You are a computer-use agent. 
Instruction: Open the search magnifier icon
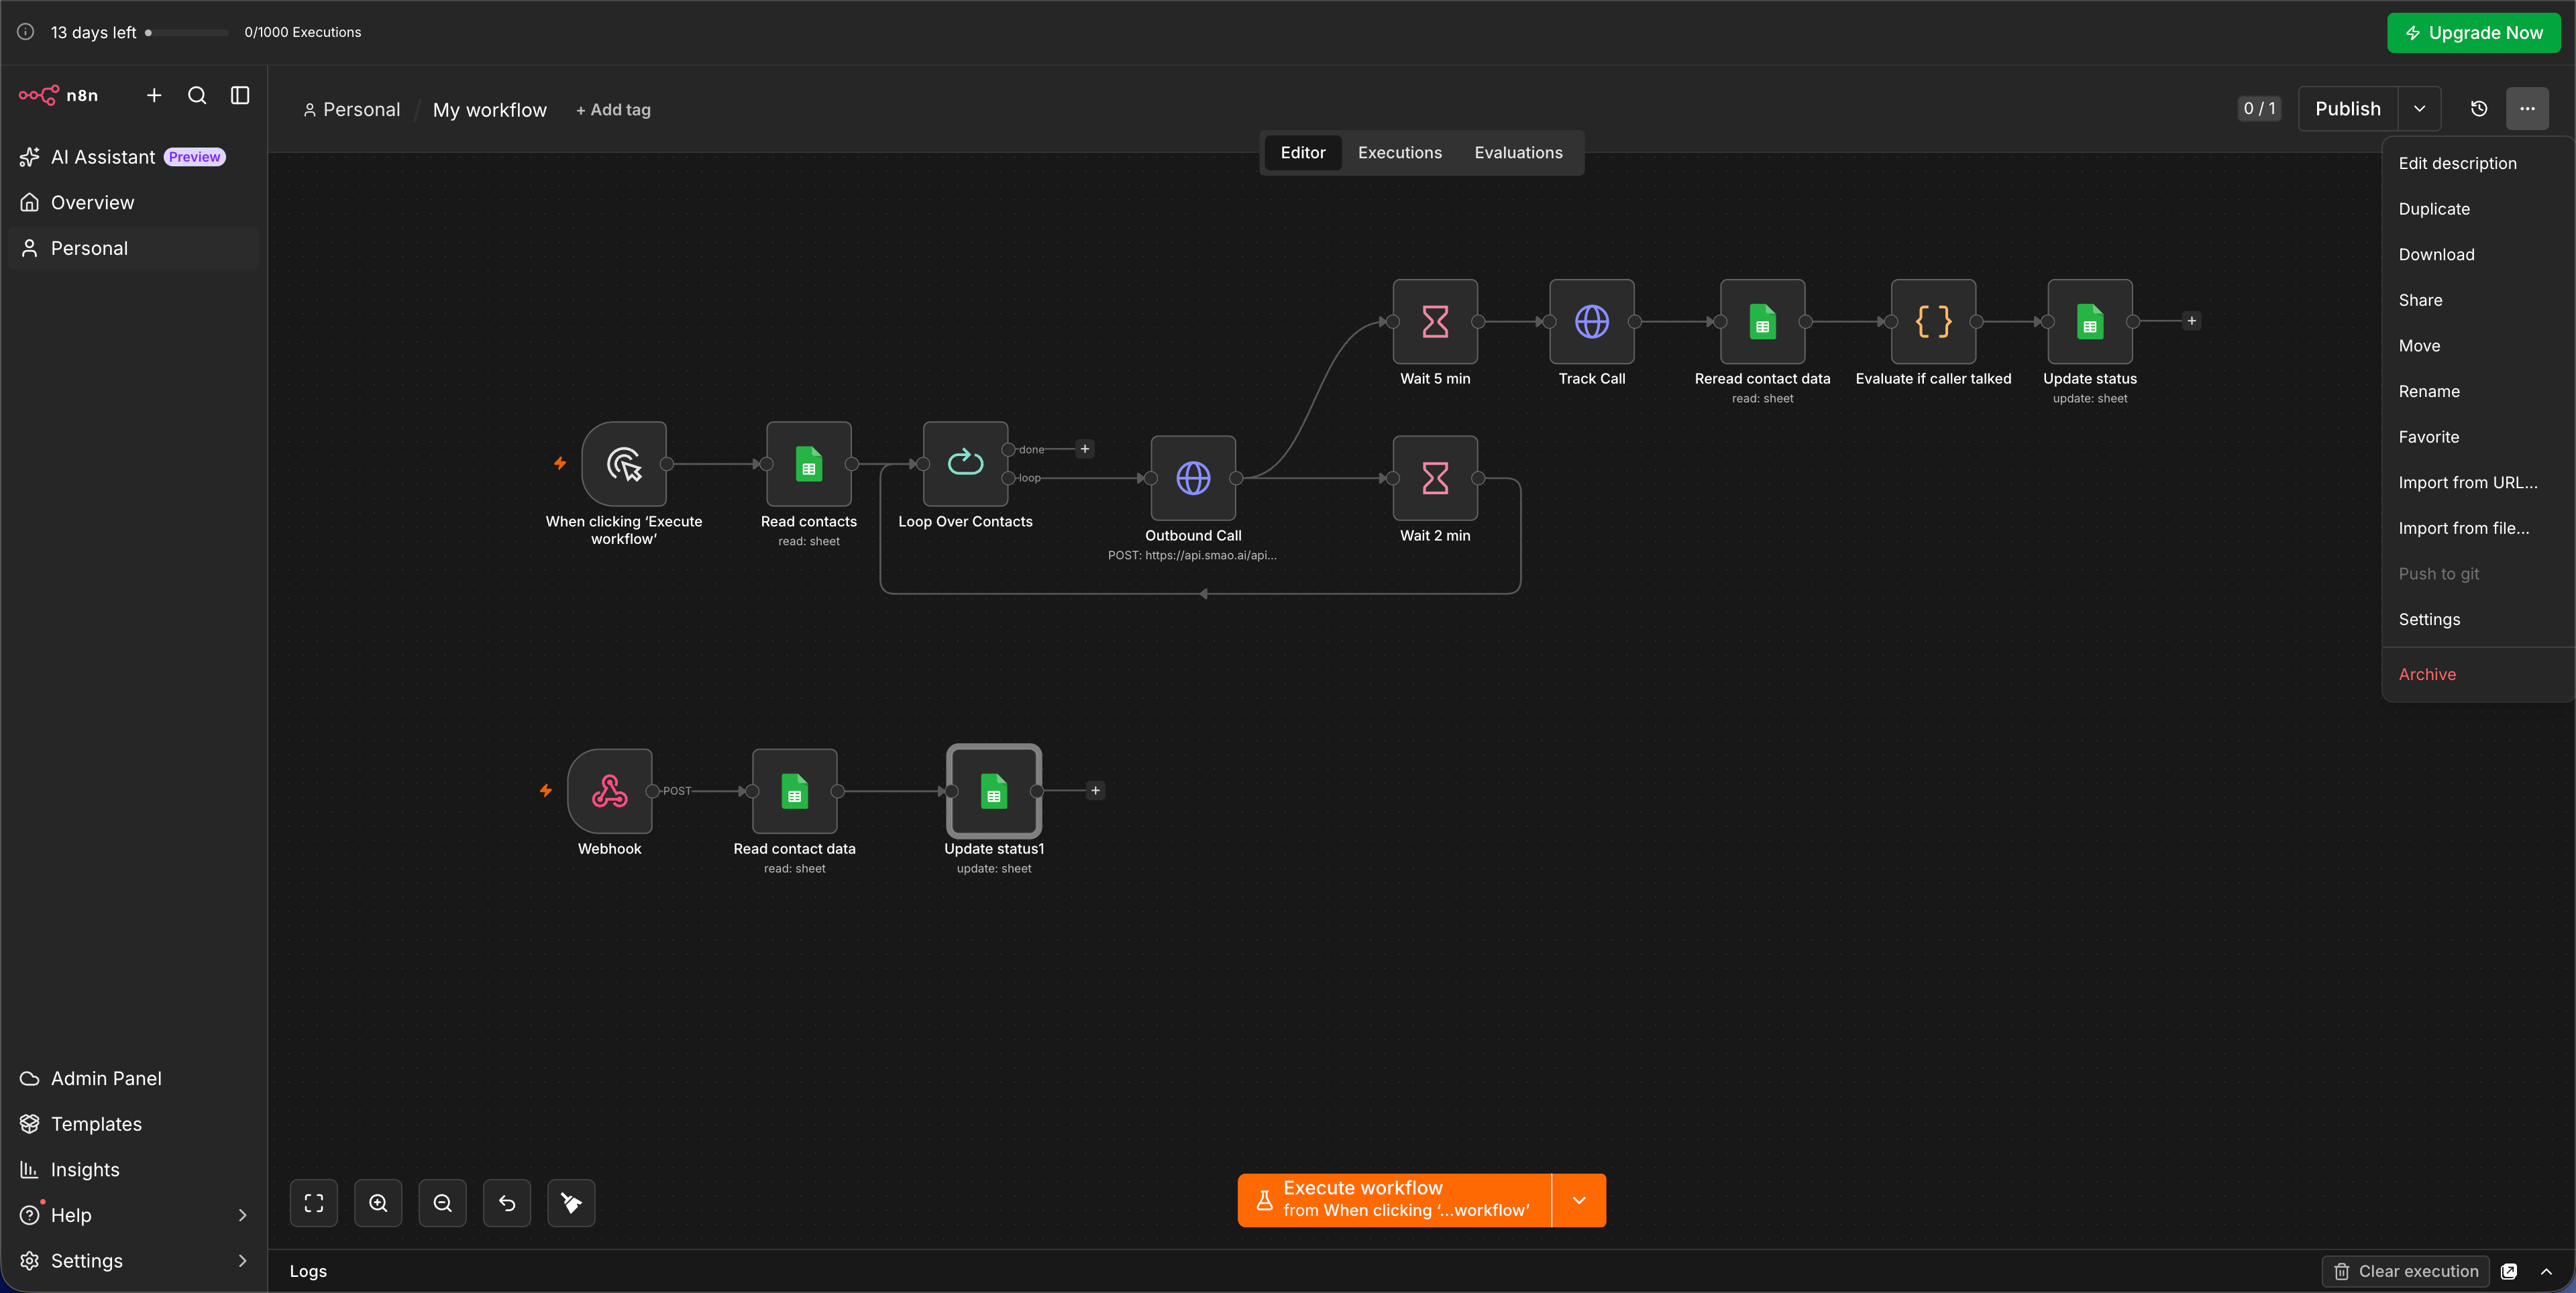(x=197, y=95)
